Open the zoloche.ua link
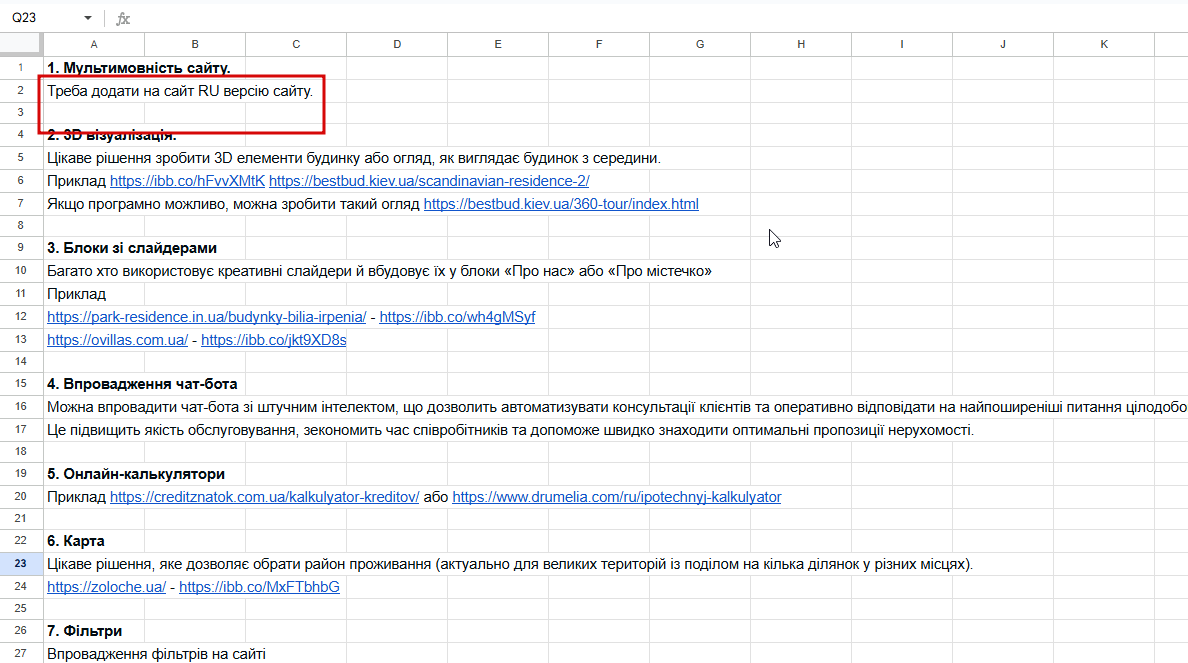Image resolution: width=1188 pixels, height=663 pixels. 106,586
